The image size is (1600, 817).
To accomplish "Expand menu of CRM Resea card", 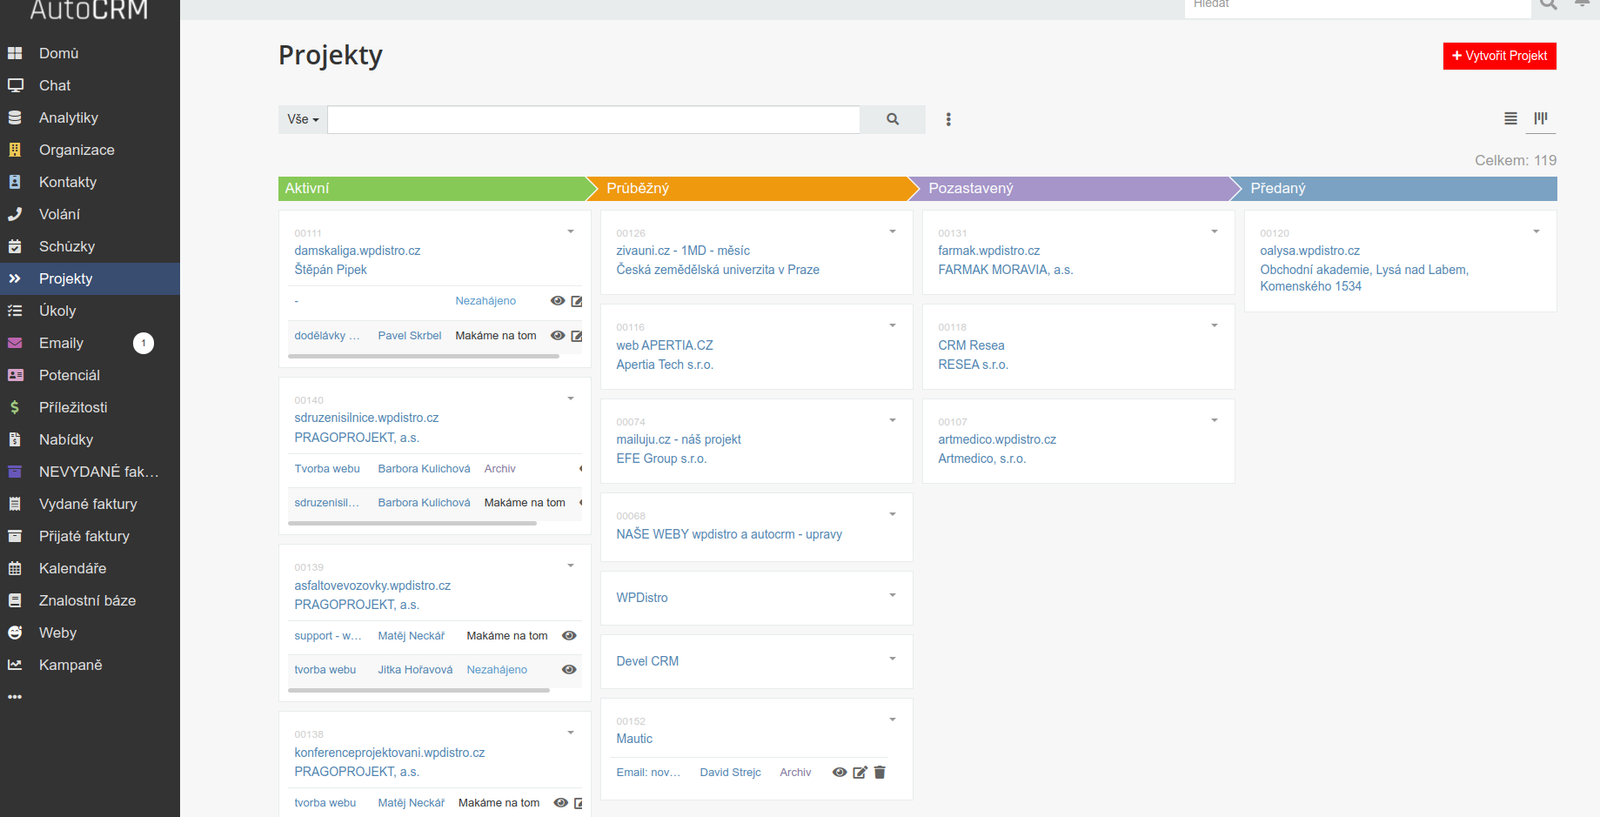I will pos(1215,326).
